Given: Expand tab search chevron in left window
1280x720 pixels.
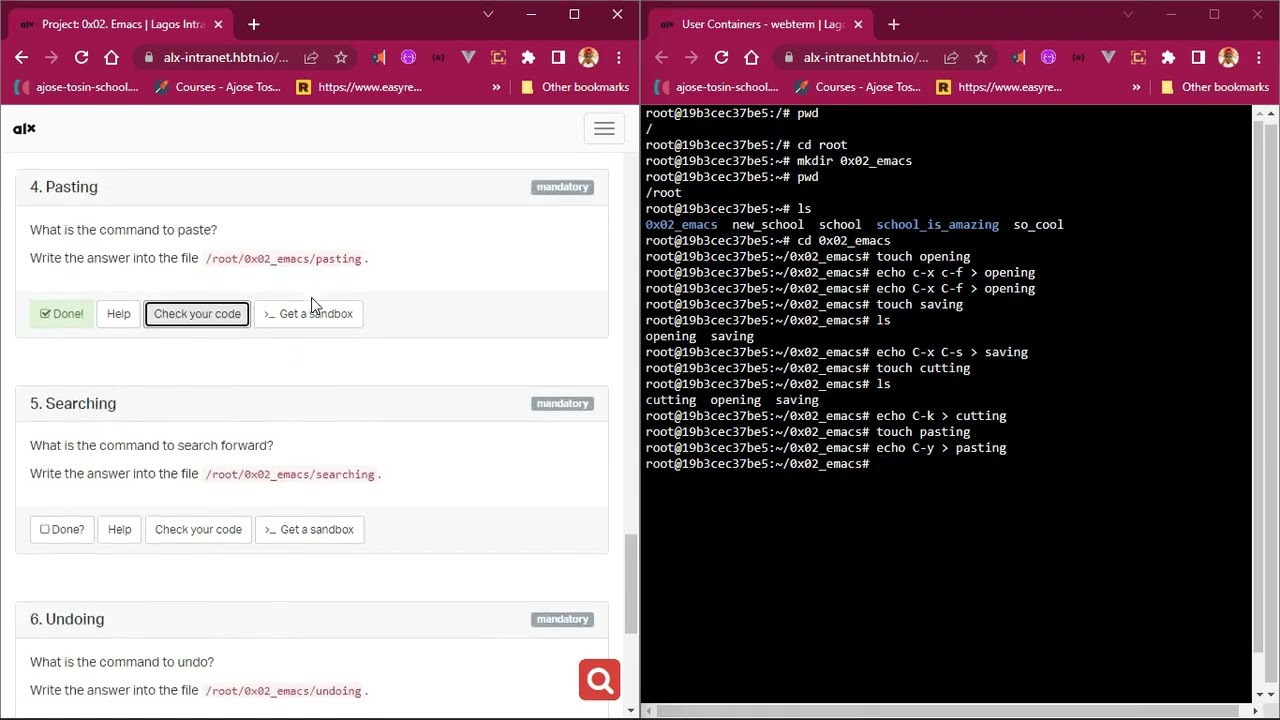Looking at the screenshot, I should tap(488, 14).
